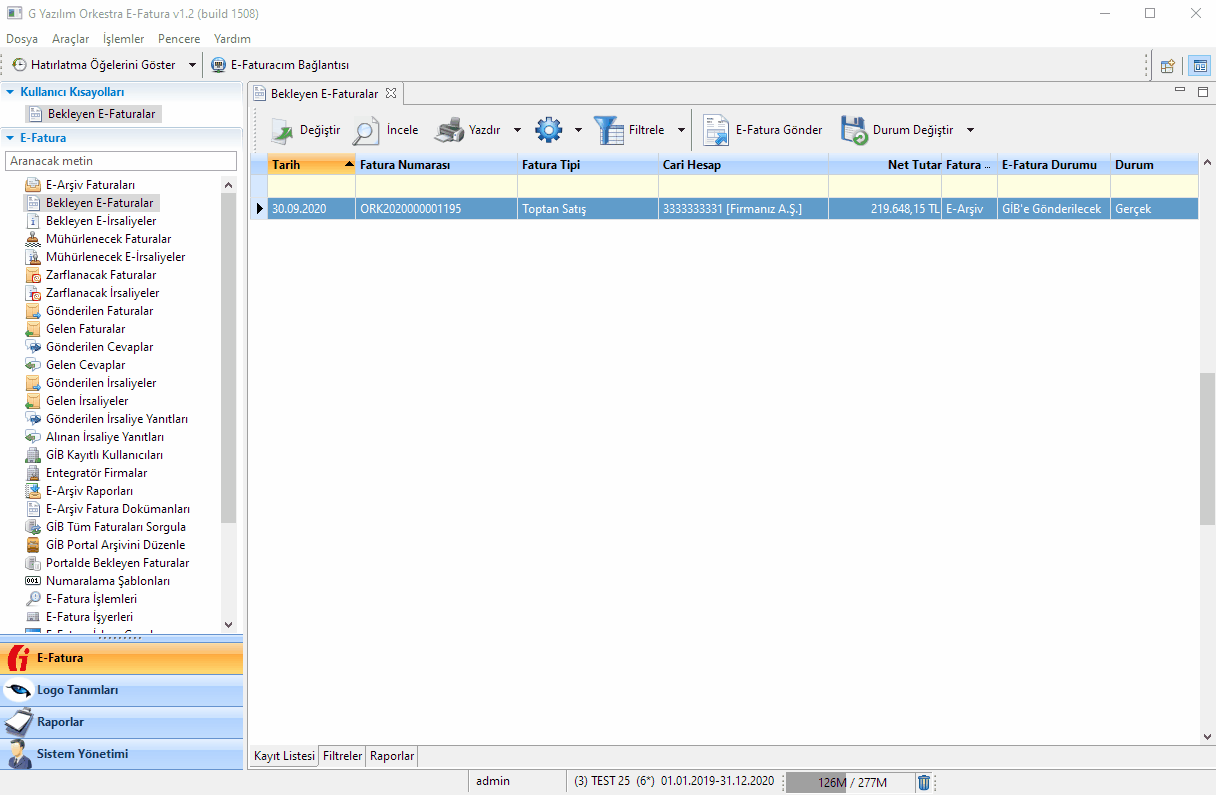Click the Aranacak metin search field

click(121, 161)
